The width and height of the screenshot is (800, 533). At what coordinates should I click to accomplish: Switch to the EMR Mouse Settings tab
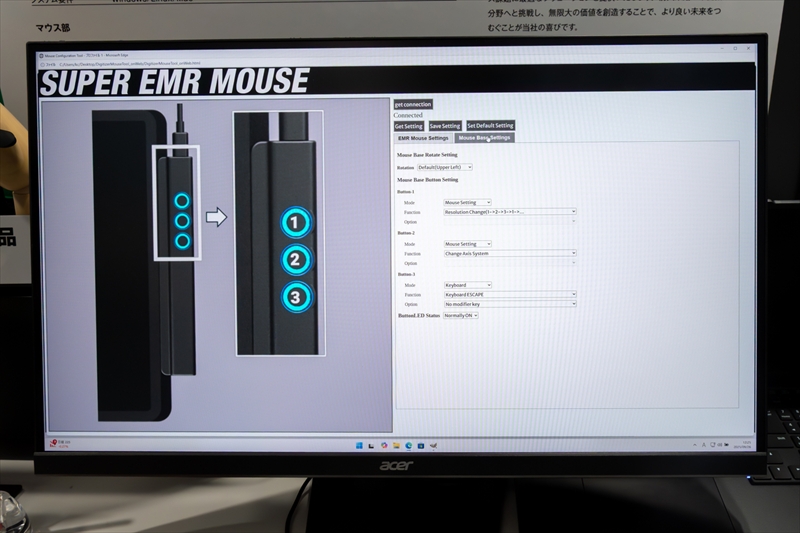[423, 138]
